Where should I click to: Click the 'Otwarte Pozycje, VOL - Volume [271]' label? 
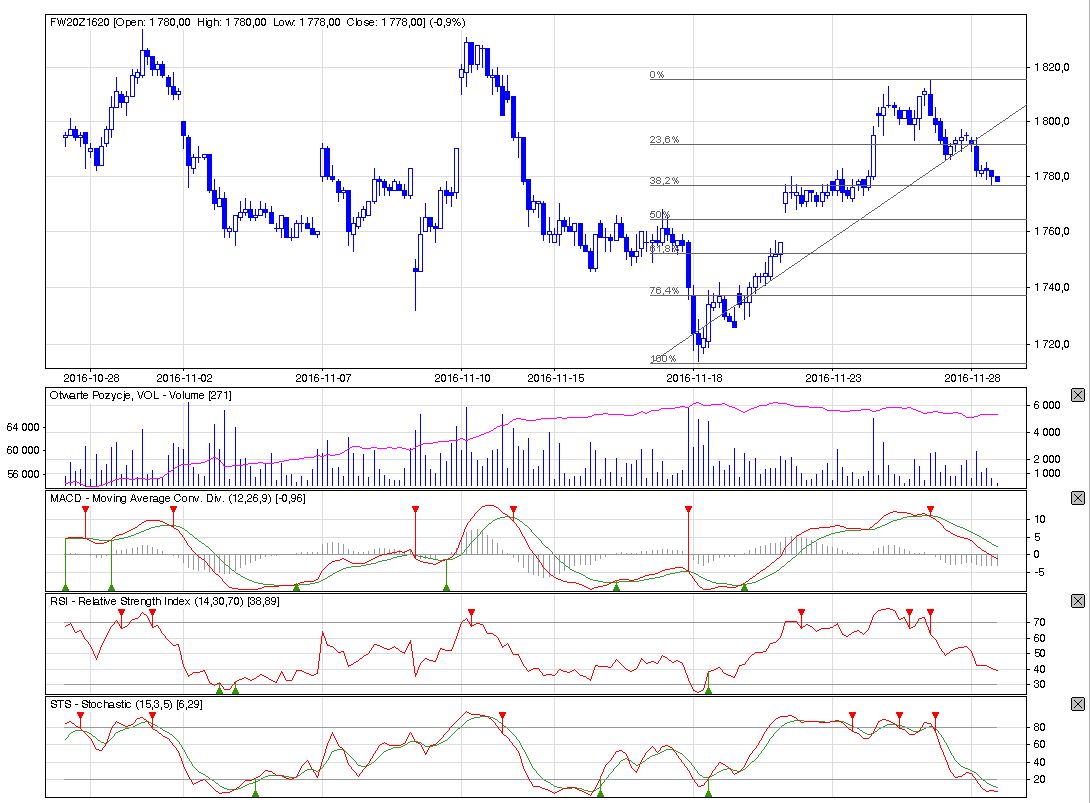pyautogui.click(x=140, y=395)
